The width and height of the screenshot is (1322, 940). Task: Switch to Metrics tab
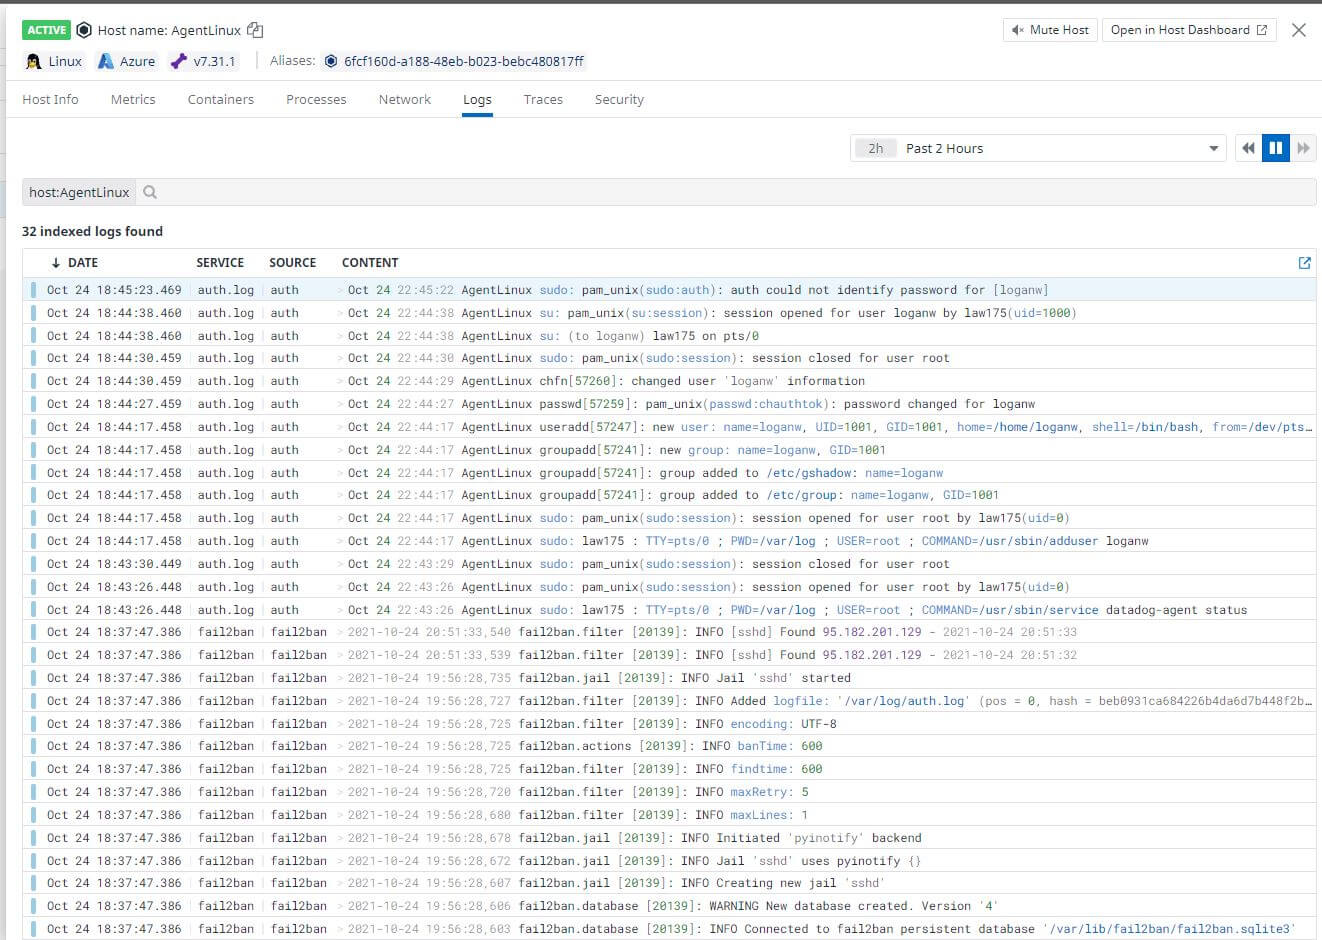133,99
